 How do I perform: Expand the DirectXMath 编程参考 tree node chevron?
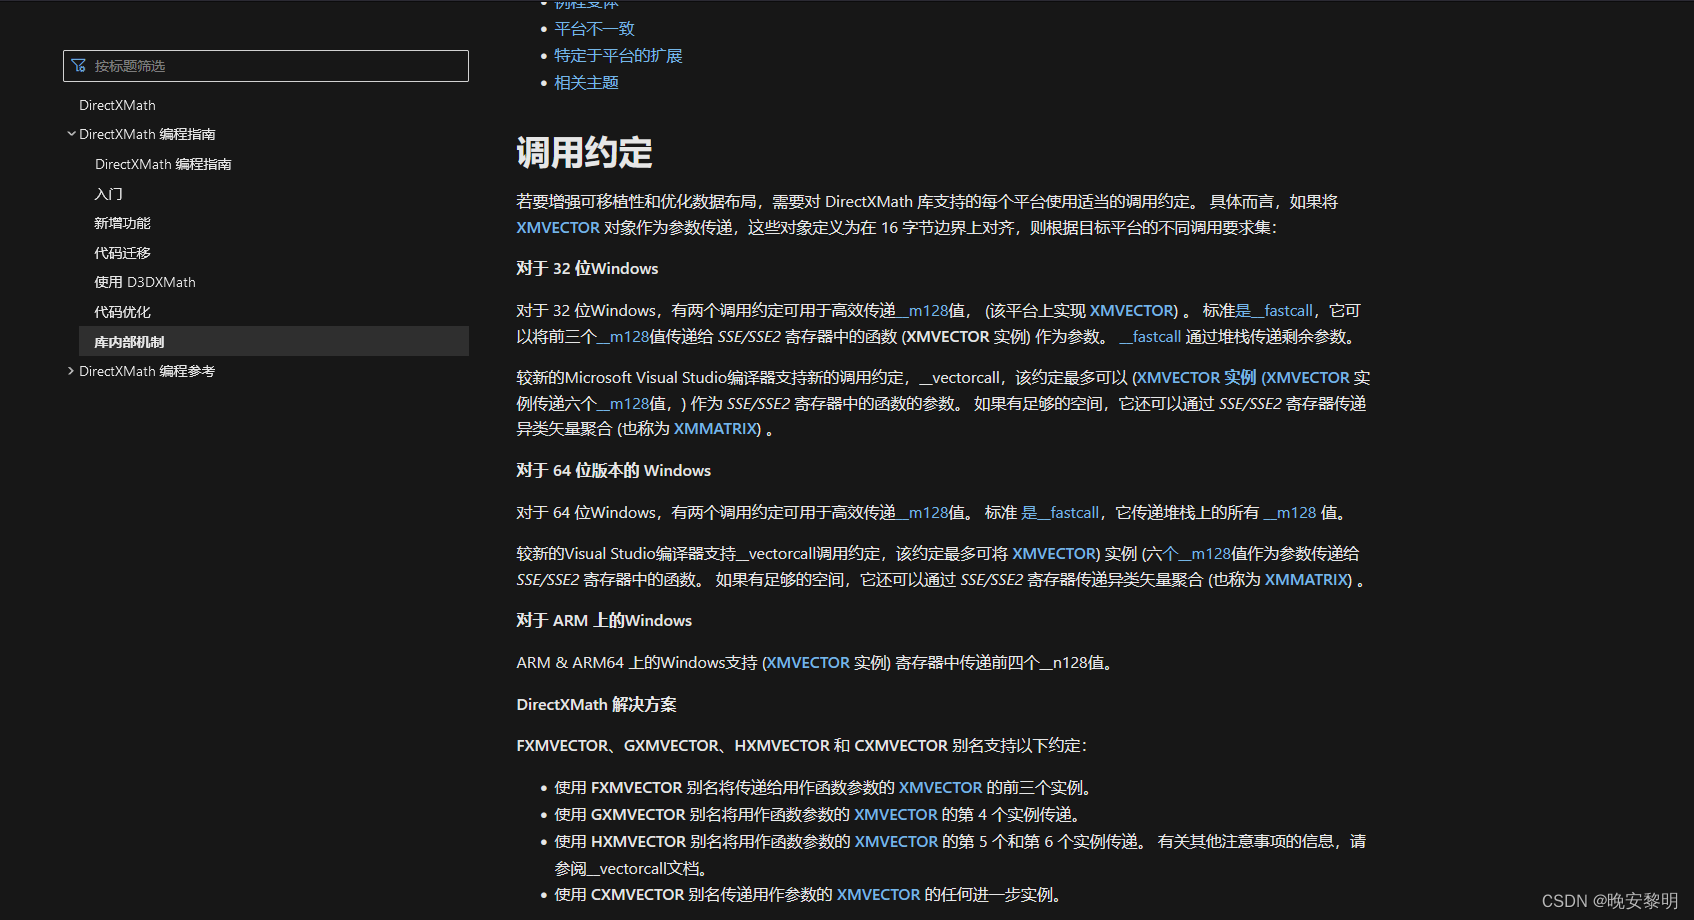(71, 371)
